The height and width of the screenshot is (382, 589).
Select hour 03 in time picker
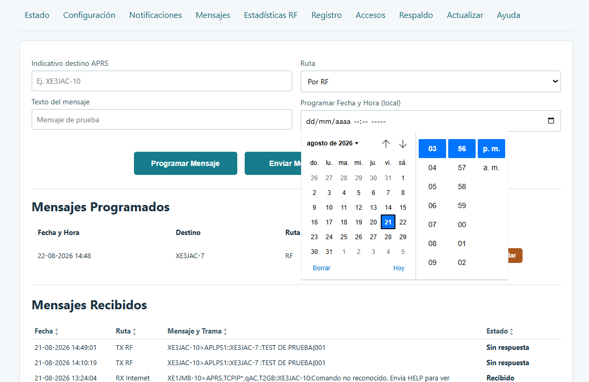pyautogui.click(x=432, y=148)
